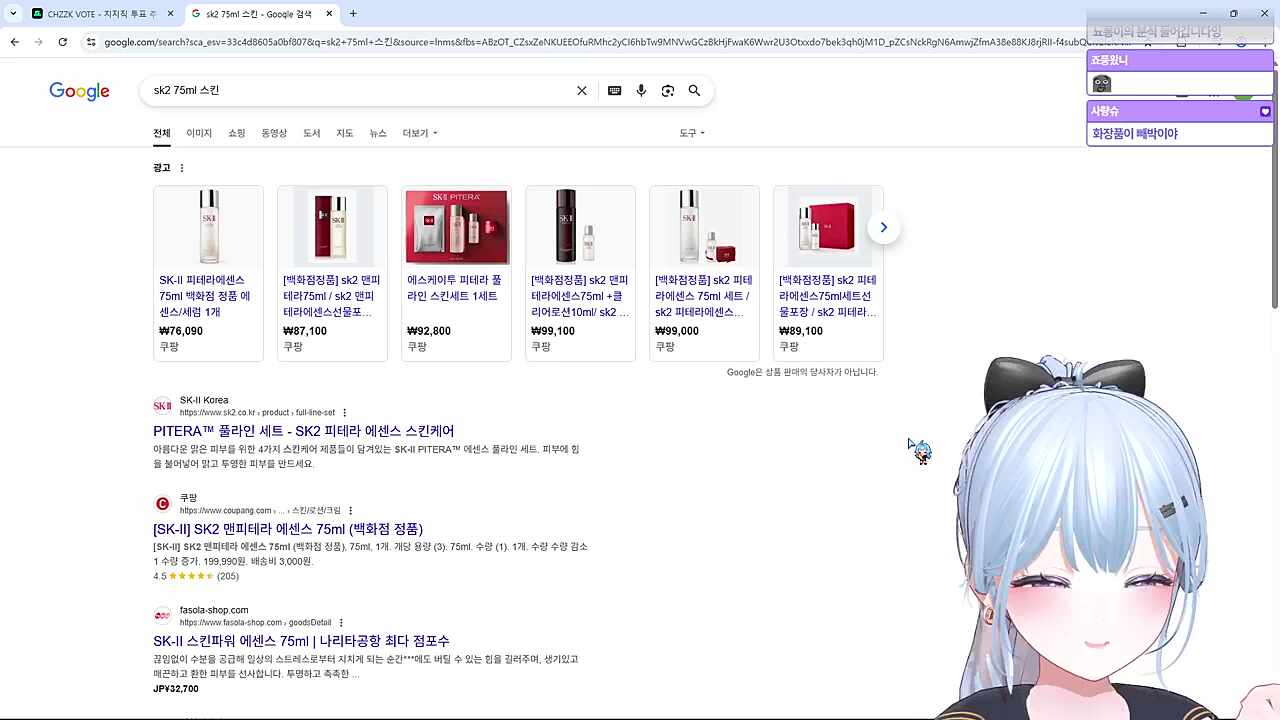Switch to the CHZZK VOTE tab
The height and width of the screenshot is (720, 1280).
[102, 14]
